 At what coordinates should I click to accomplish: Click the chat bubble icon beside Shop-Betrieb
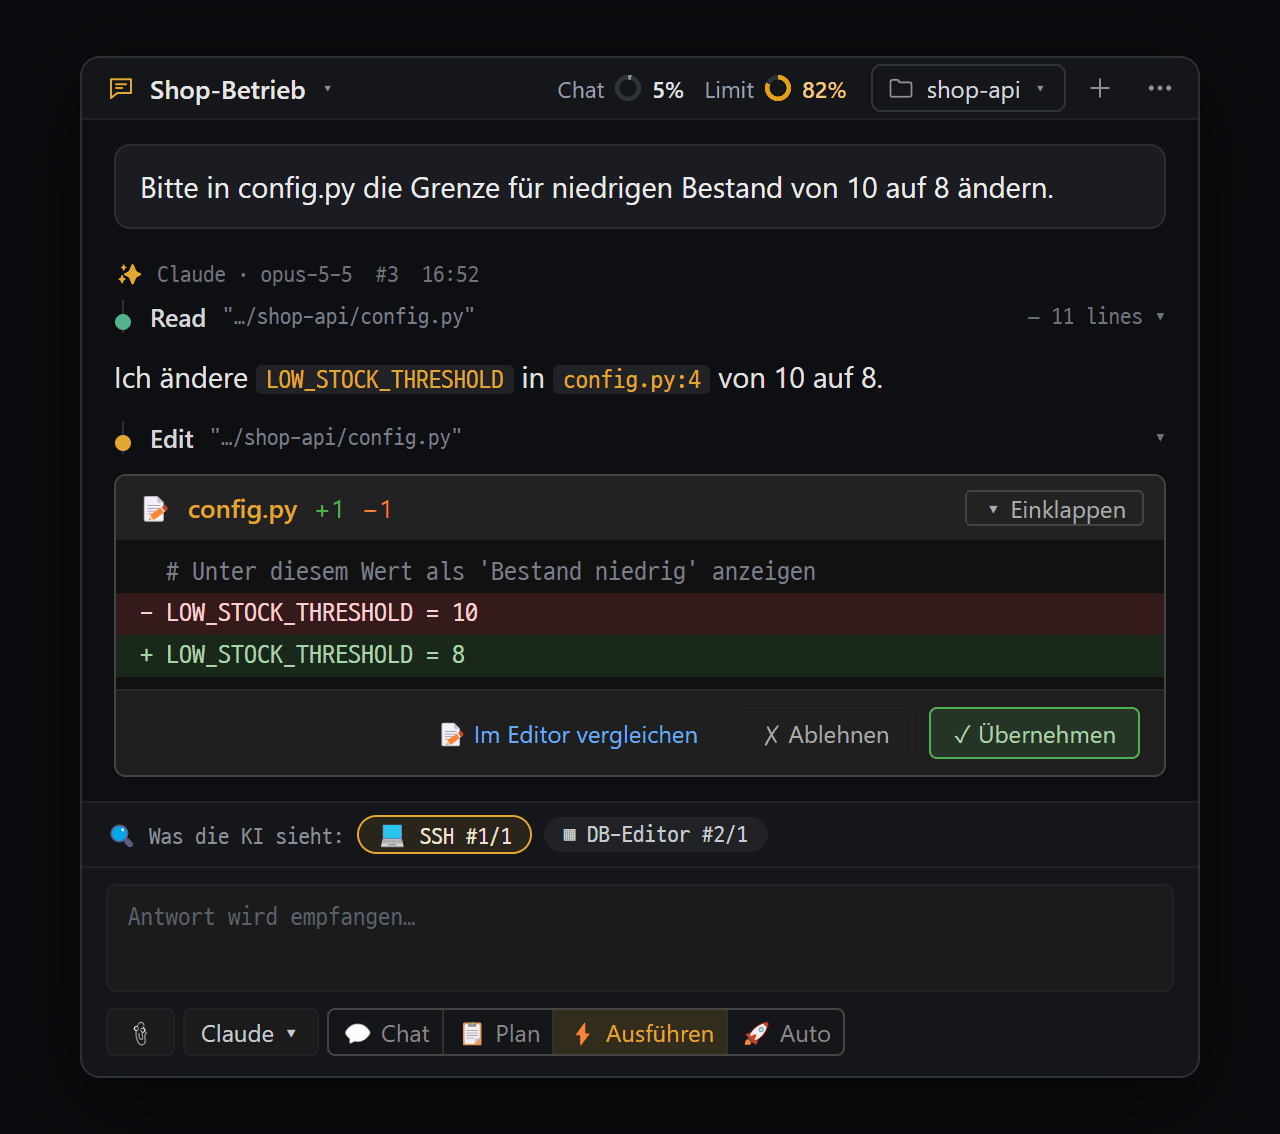tap(121, 89)
